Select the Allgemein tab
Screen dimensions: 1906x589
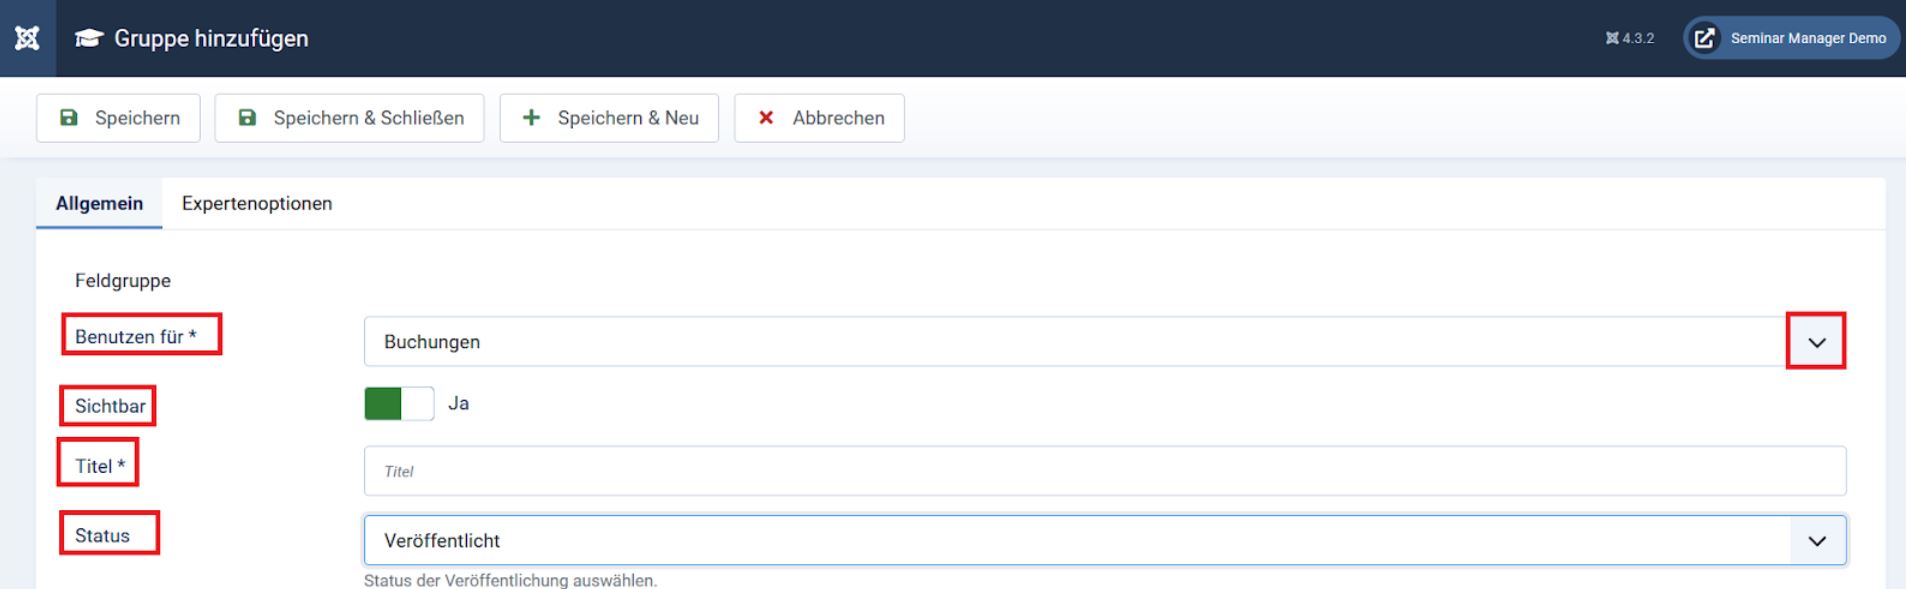point(99,204)
